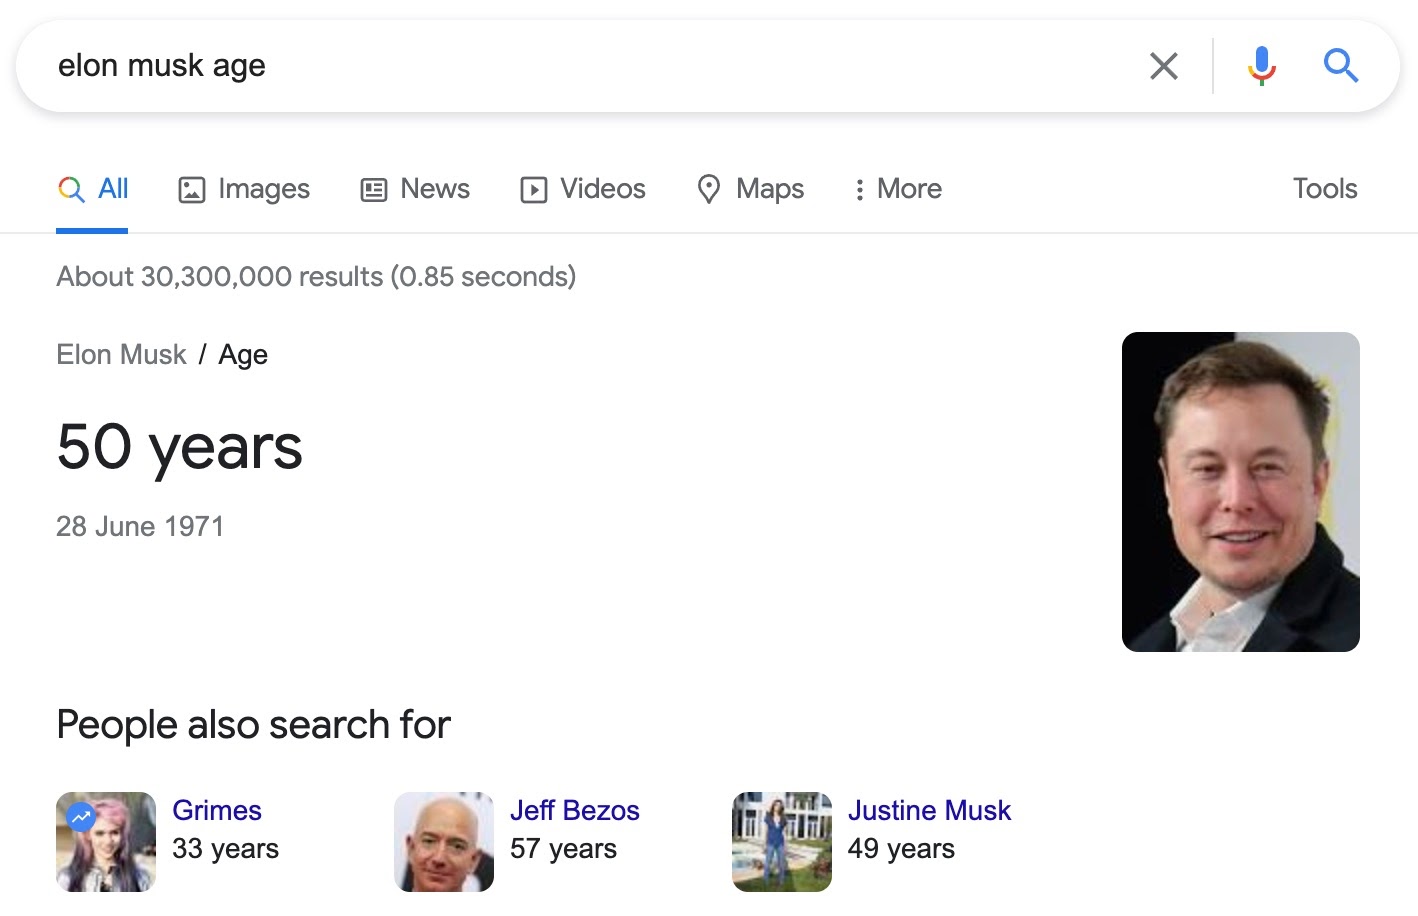Click the Jeff Bezos link
The image size is (1418, 916).
click(575, 811)
